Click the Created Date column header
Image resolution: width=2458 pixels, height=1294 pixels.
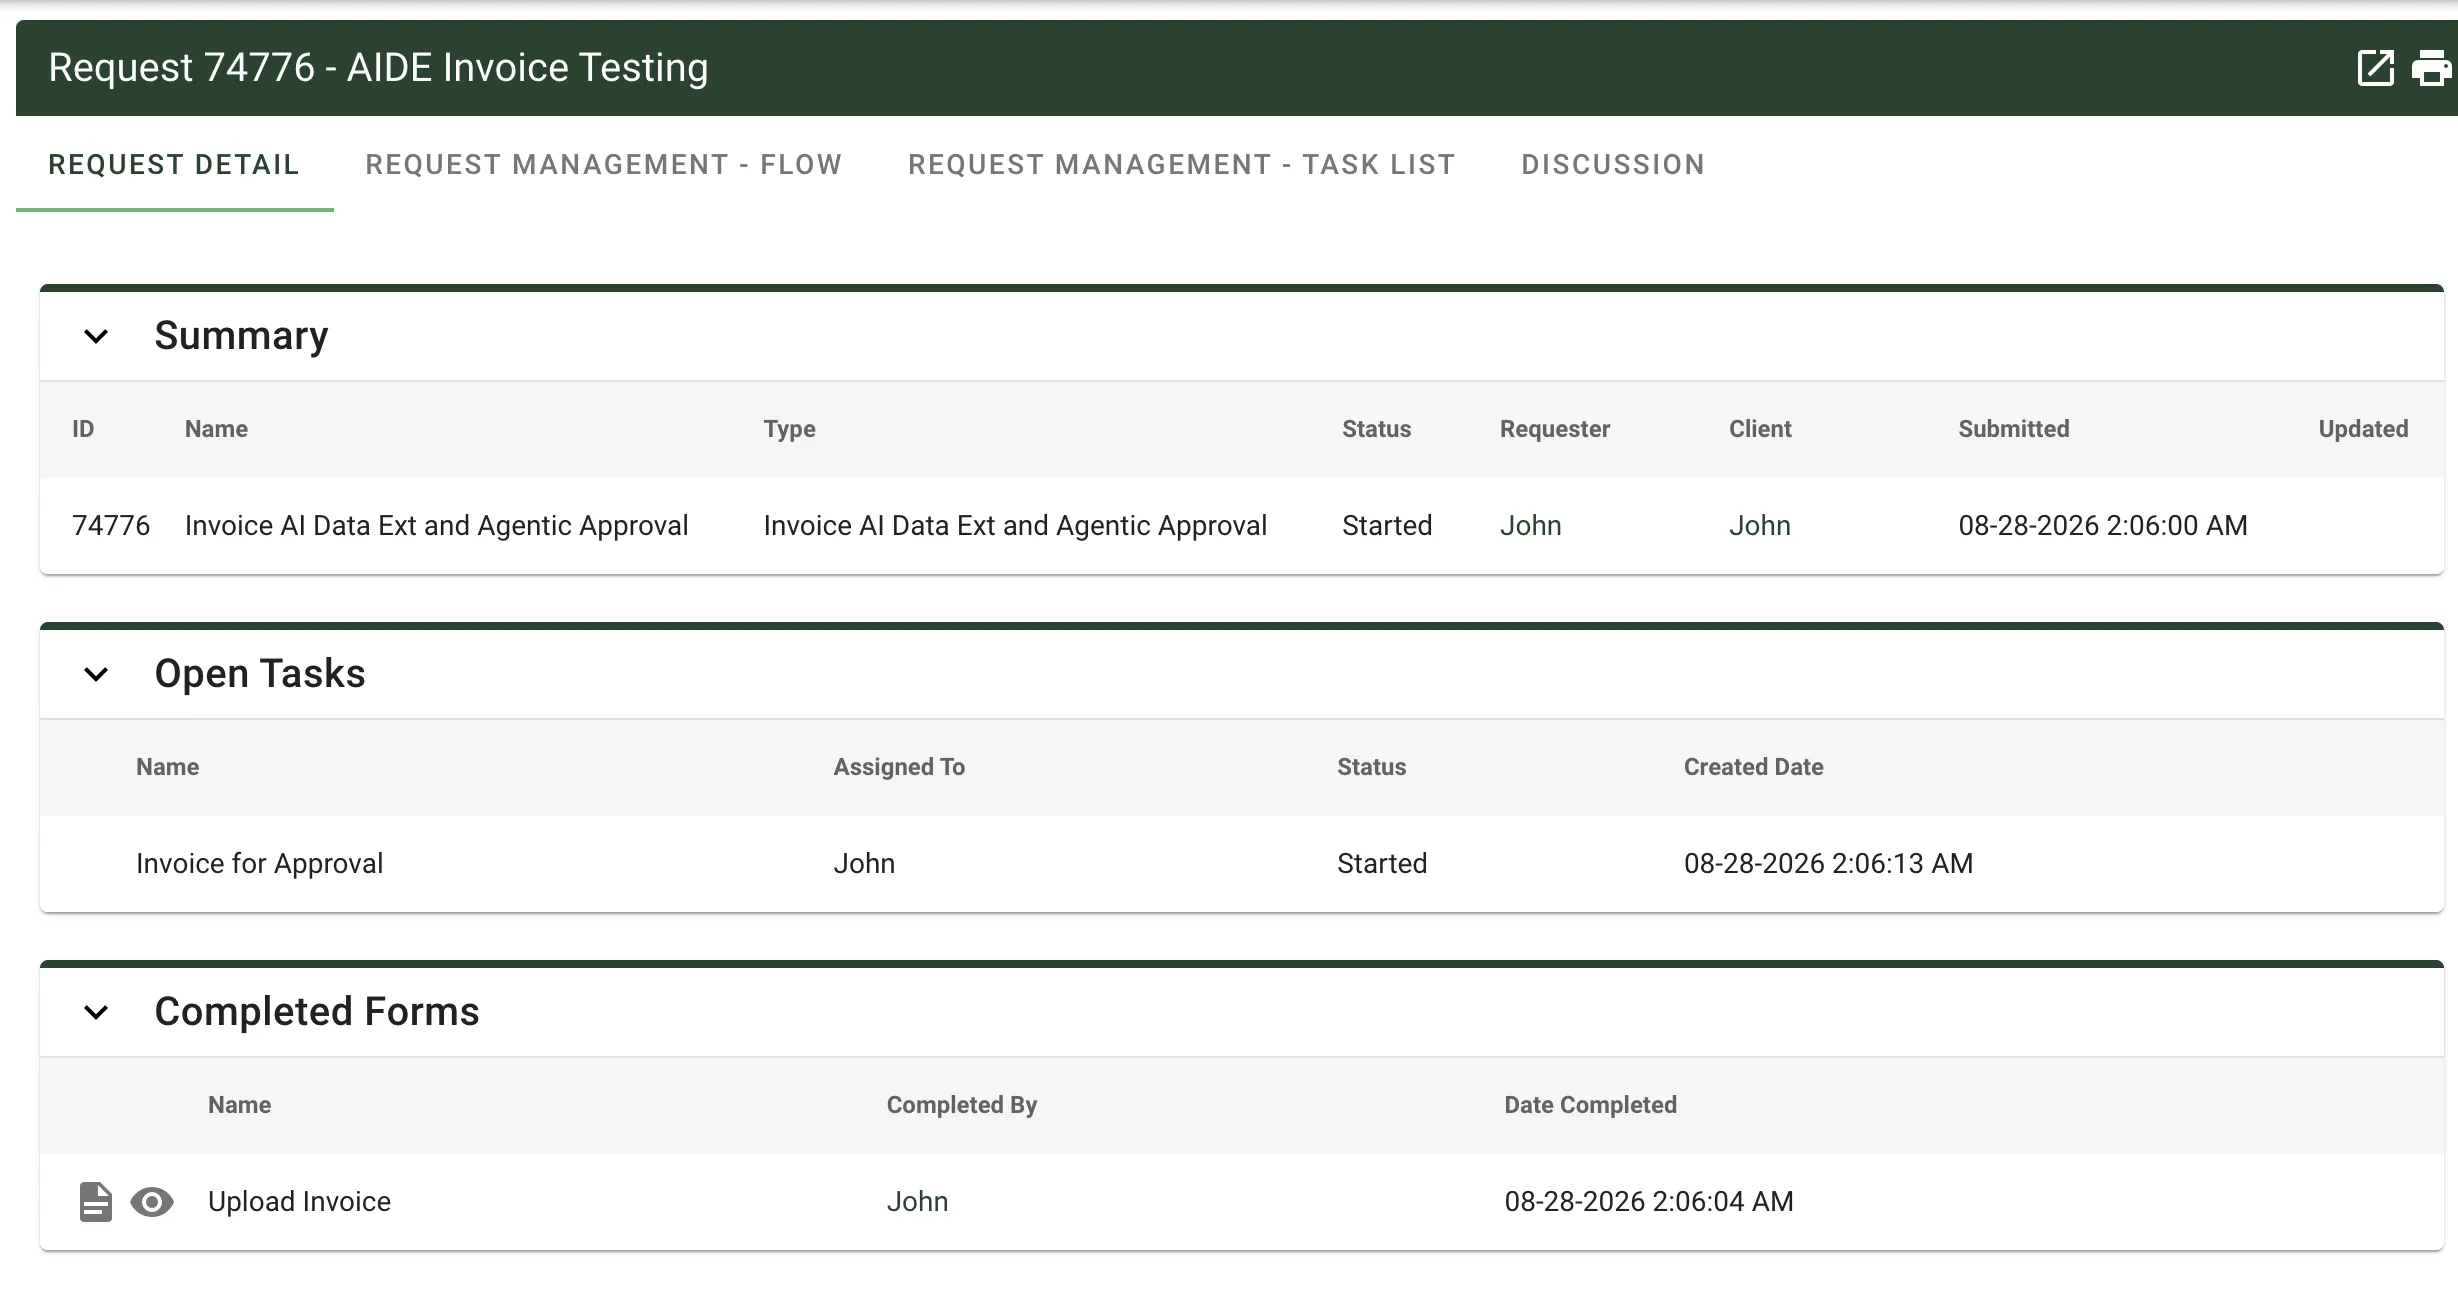click(x=1753, y=767)
